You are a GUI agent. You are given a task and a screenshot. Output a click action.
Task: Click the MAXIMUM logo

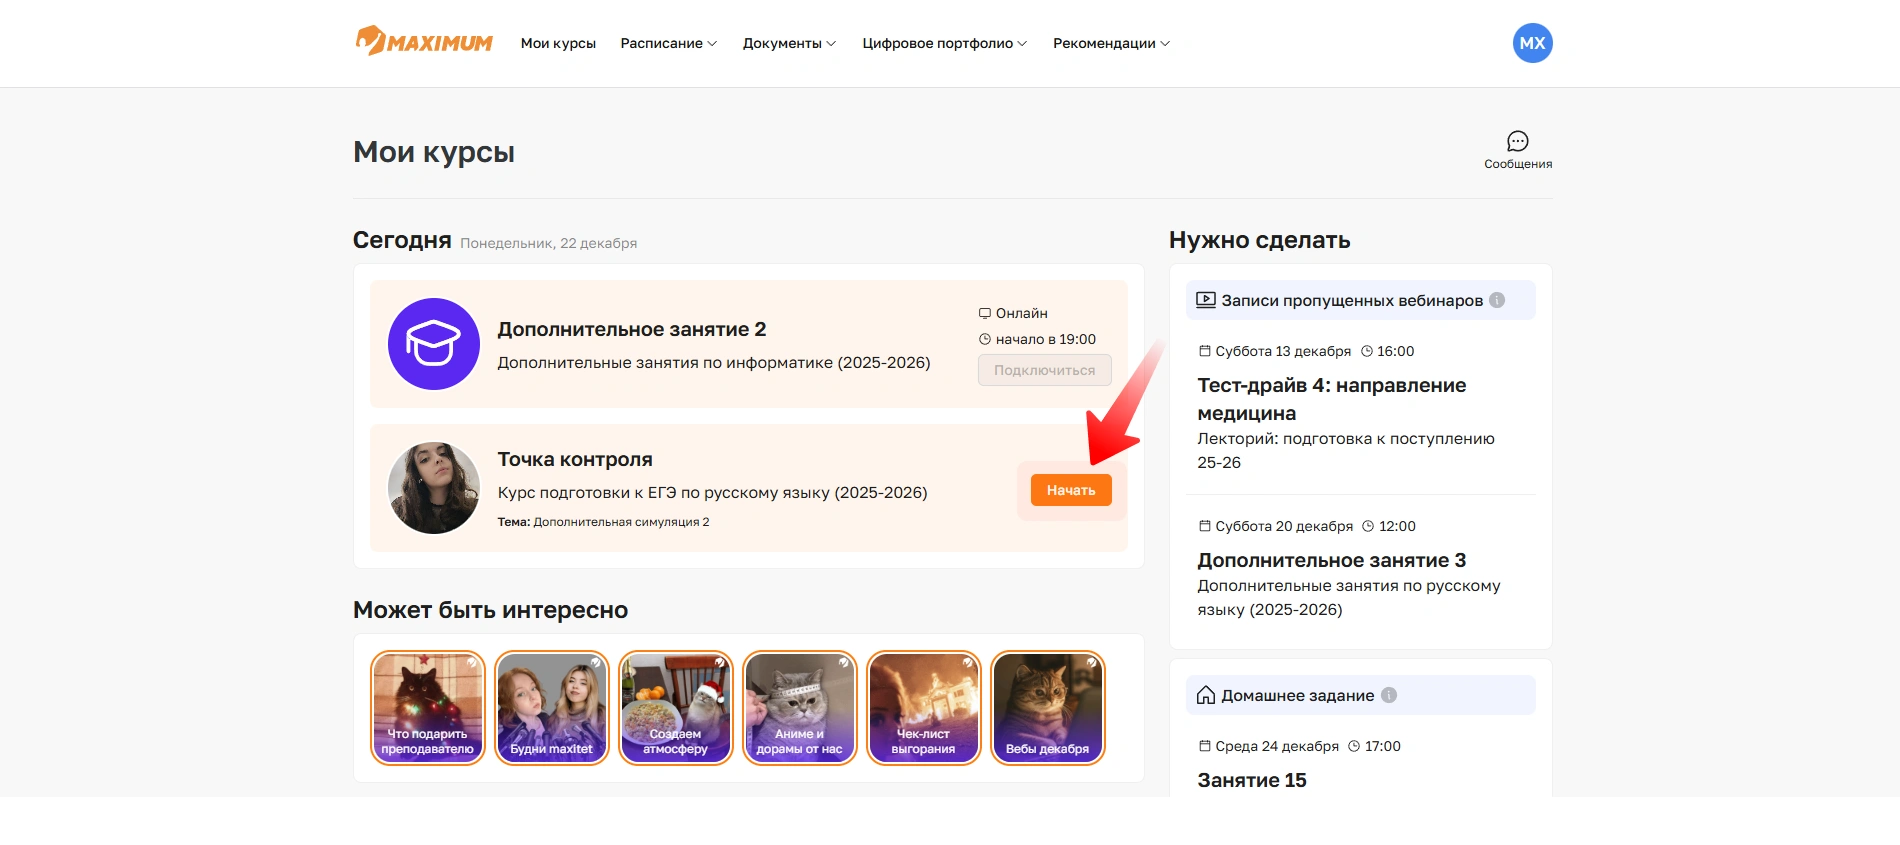pos(424,42)
